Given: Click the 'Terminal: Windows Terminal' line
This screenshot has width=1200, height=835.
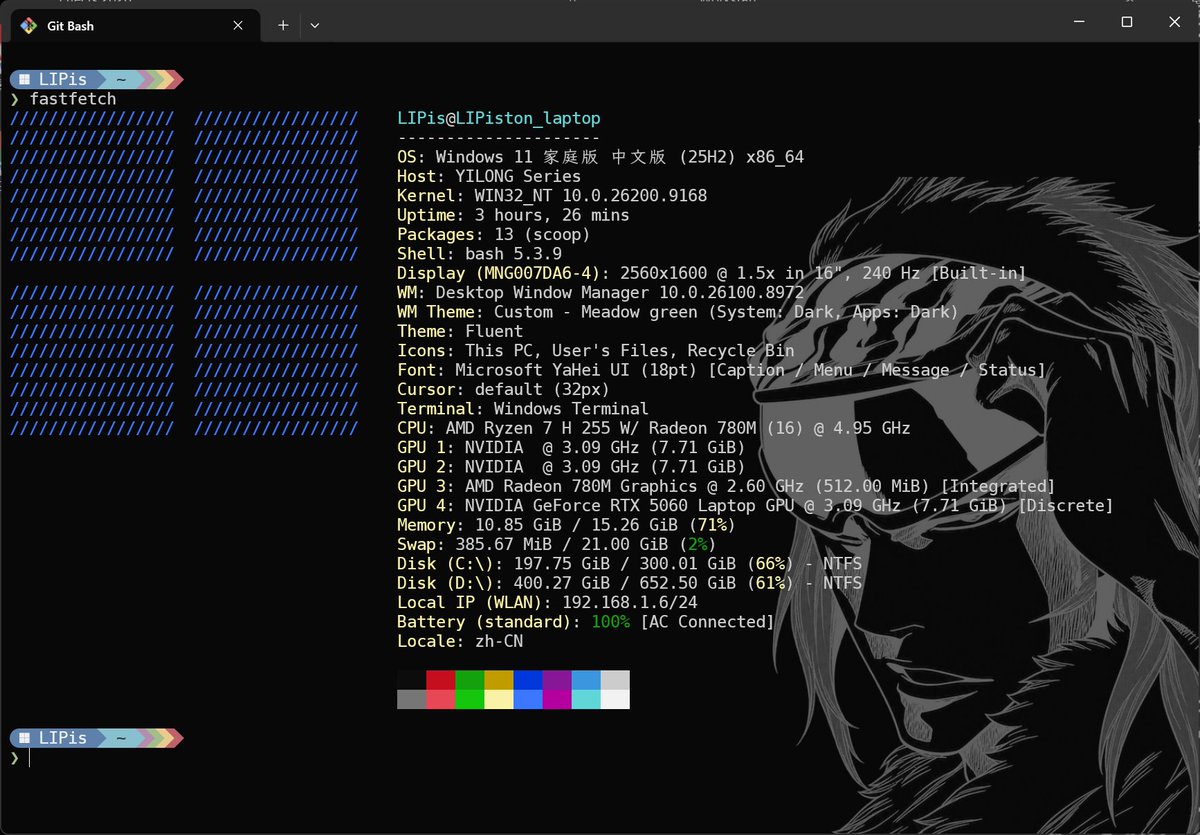Looking at the screenshot, I should 523,408.
